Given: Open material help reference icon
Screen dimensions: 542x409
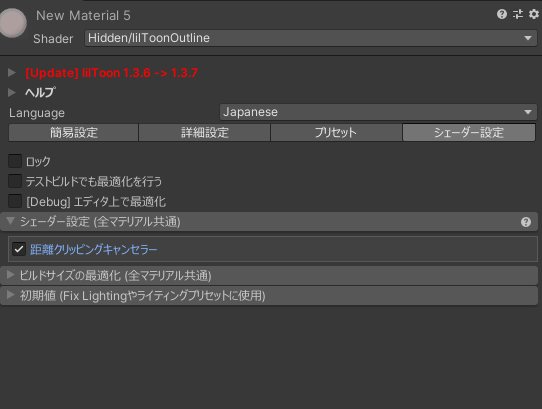Looking at the screenshot, I should [x=502, y=14].
